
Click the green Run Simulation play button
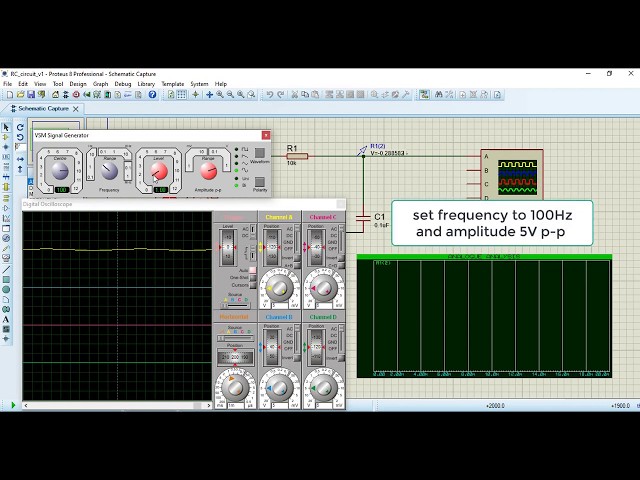click(13, 405)
